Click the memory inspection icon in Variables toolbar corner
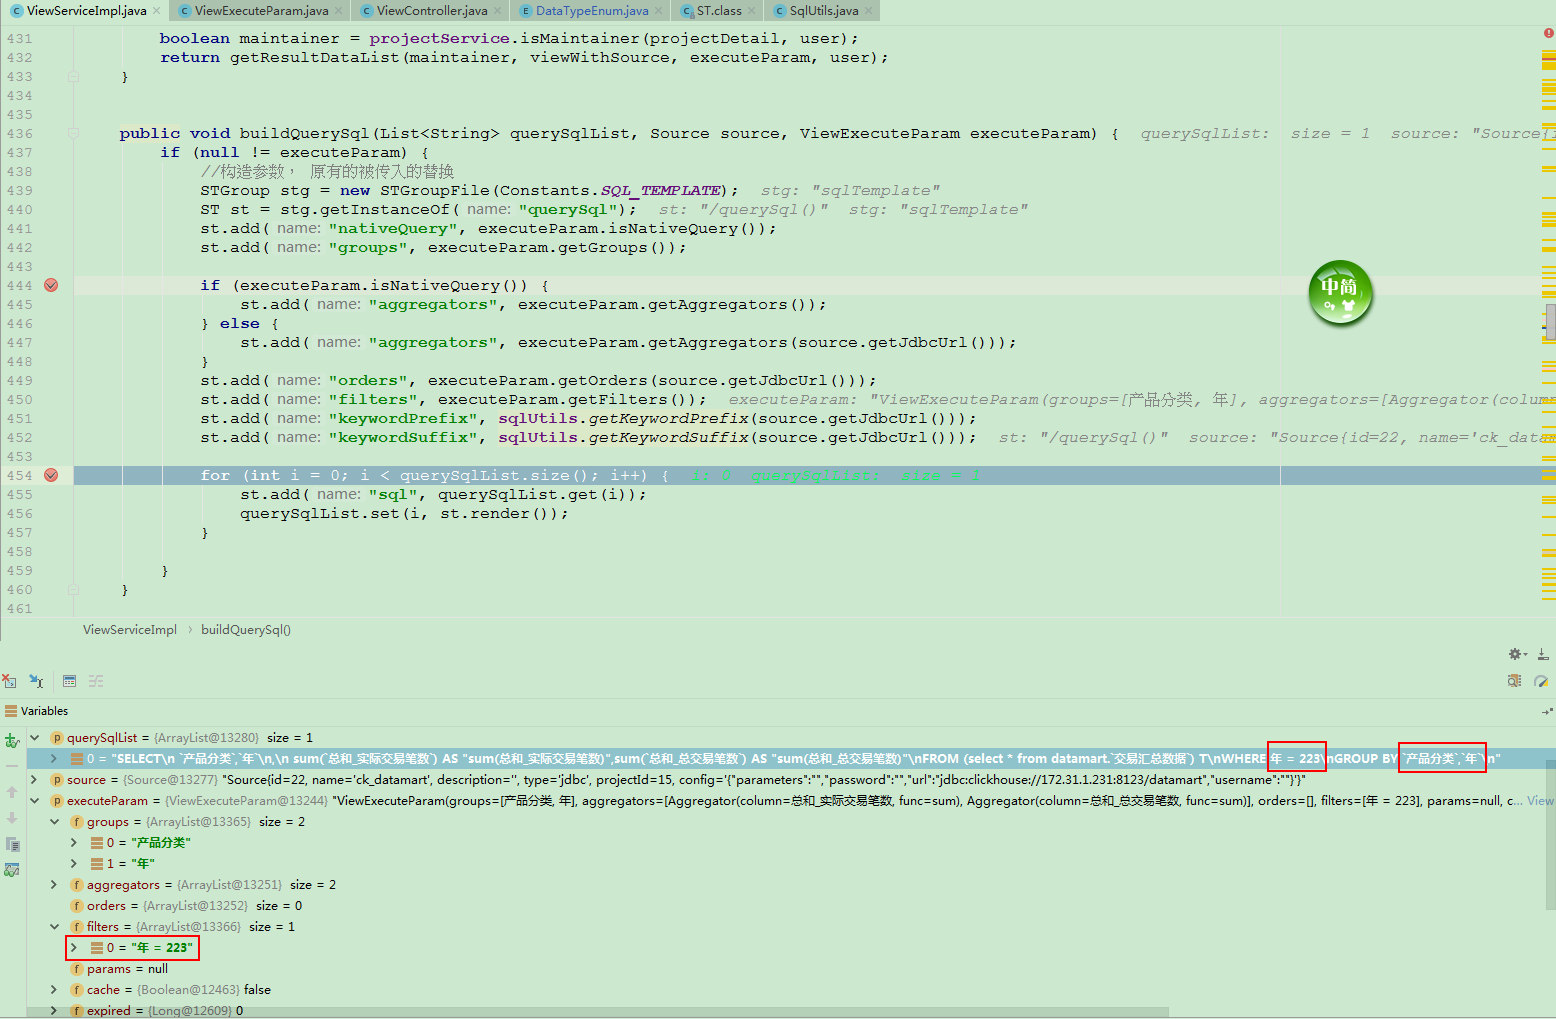Viewport: 1556px width, 1019px height. pyautogui.click(x=1514, y=681)
